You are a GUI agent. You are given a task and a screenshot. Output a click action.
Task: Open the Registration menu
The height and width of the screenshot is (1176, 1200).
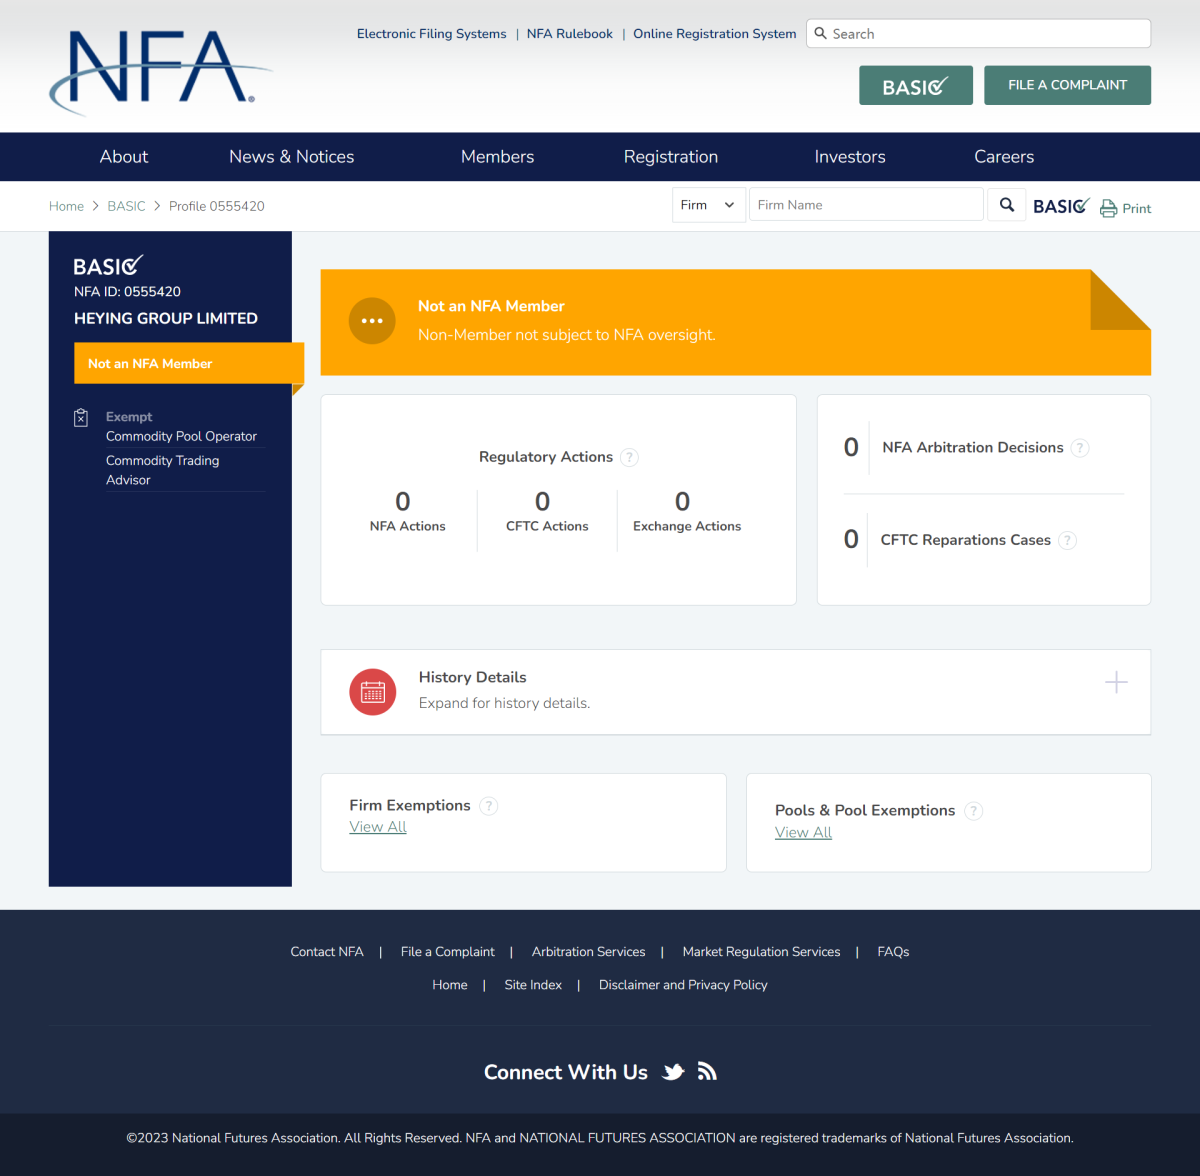(x=671, y=156)
